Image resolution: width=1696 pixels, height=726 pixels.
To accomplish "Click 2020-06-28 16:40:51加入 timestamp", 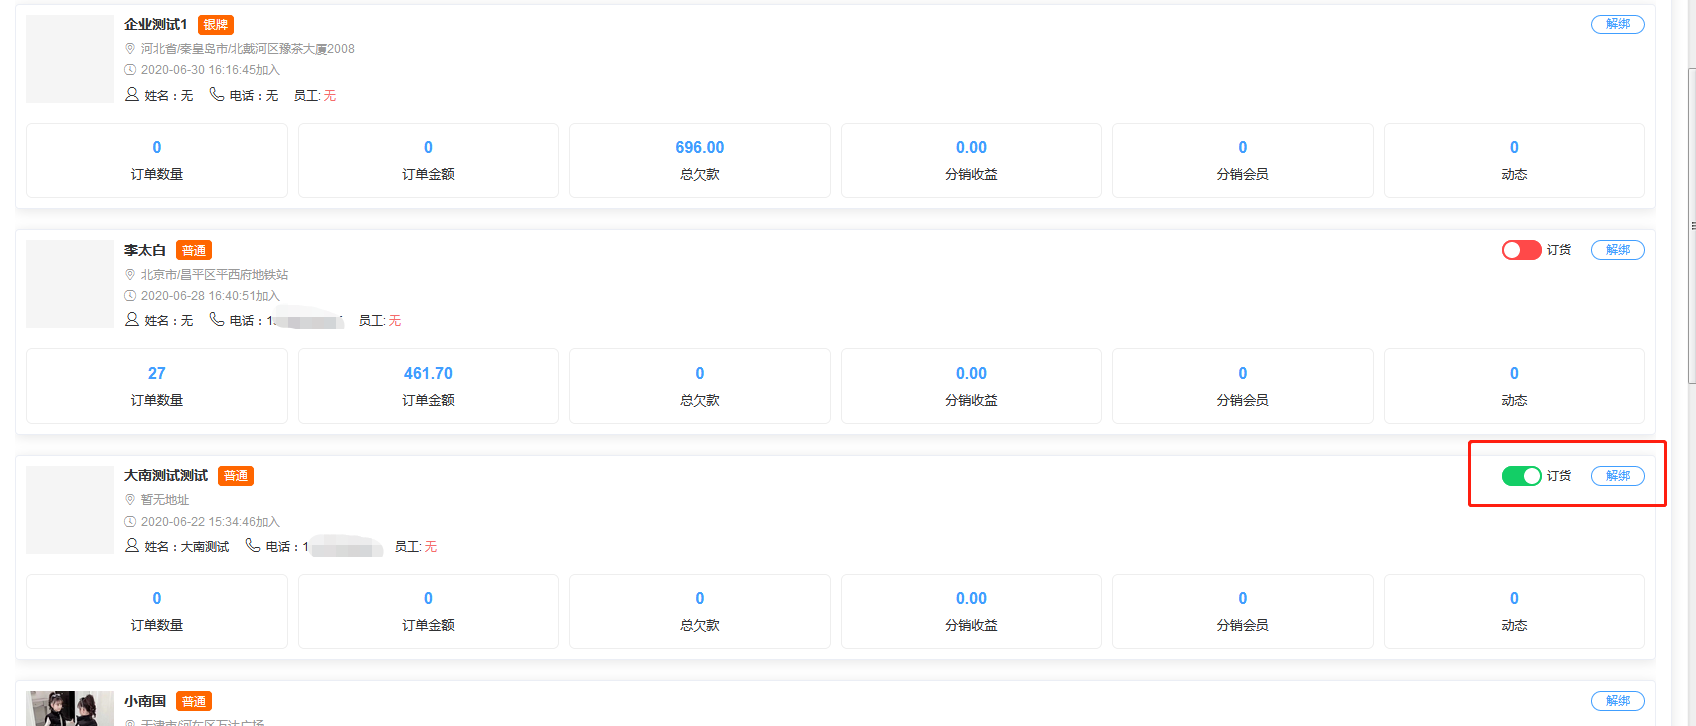I will 210,296.
